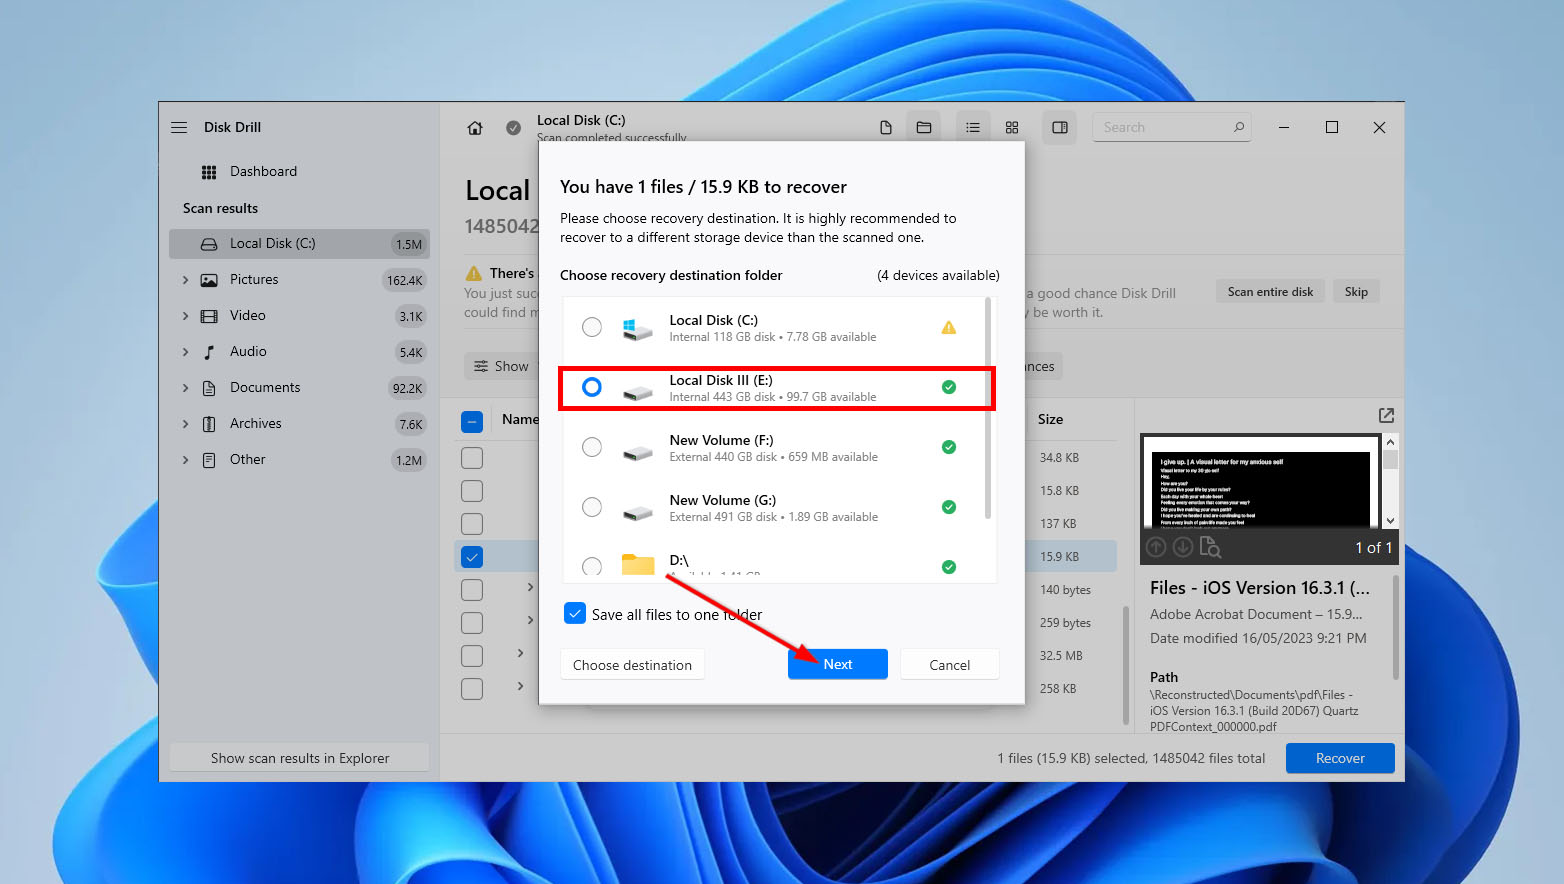Viewport: 1564px width, 884px height.
Task: Click the destination list scrollbar
Action: (988, 410)
